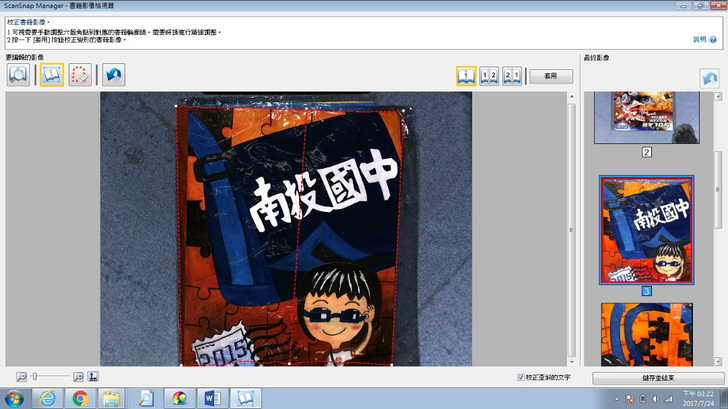The height and width of the screenshot is (409, 728).
Task: Click the 儲存並結束 save and exit button
Action: [x=658, y=378]
